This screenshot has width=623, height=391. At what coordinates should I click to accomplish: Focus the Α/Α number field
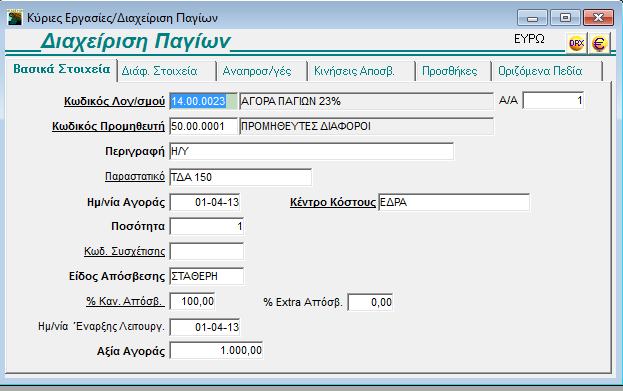point(553,100)
